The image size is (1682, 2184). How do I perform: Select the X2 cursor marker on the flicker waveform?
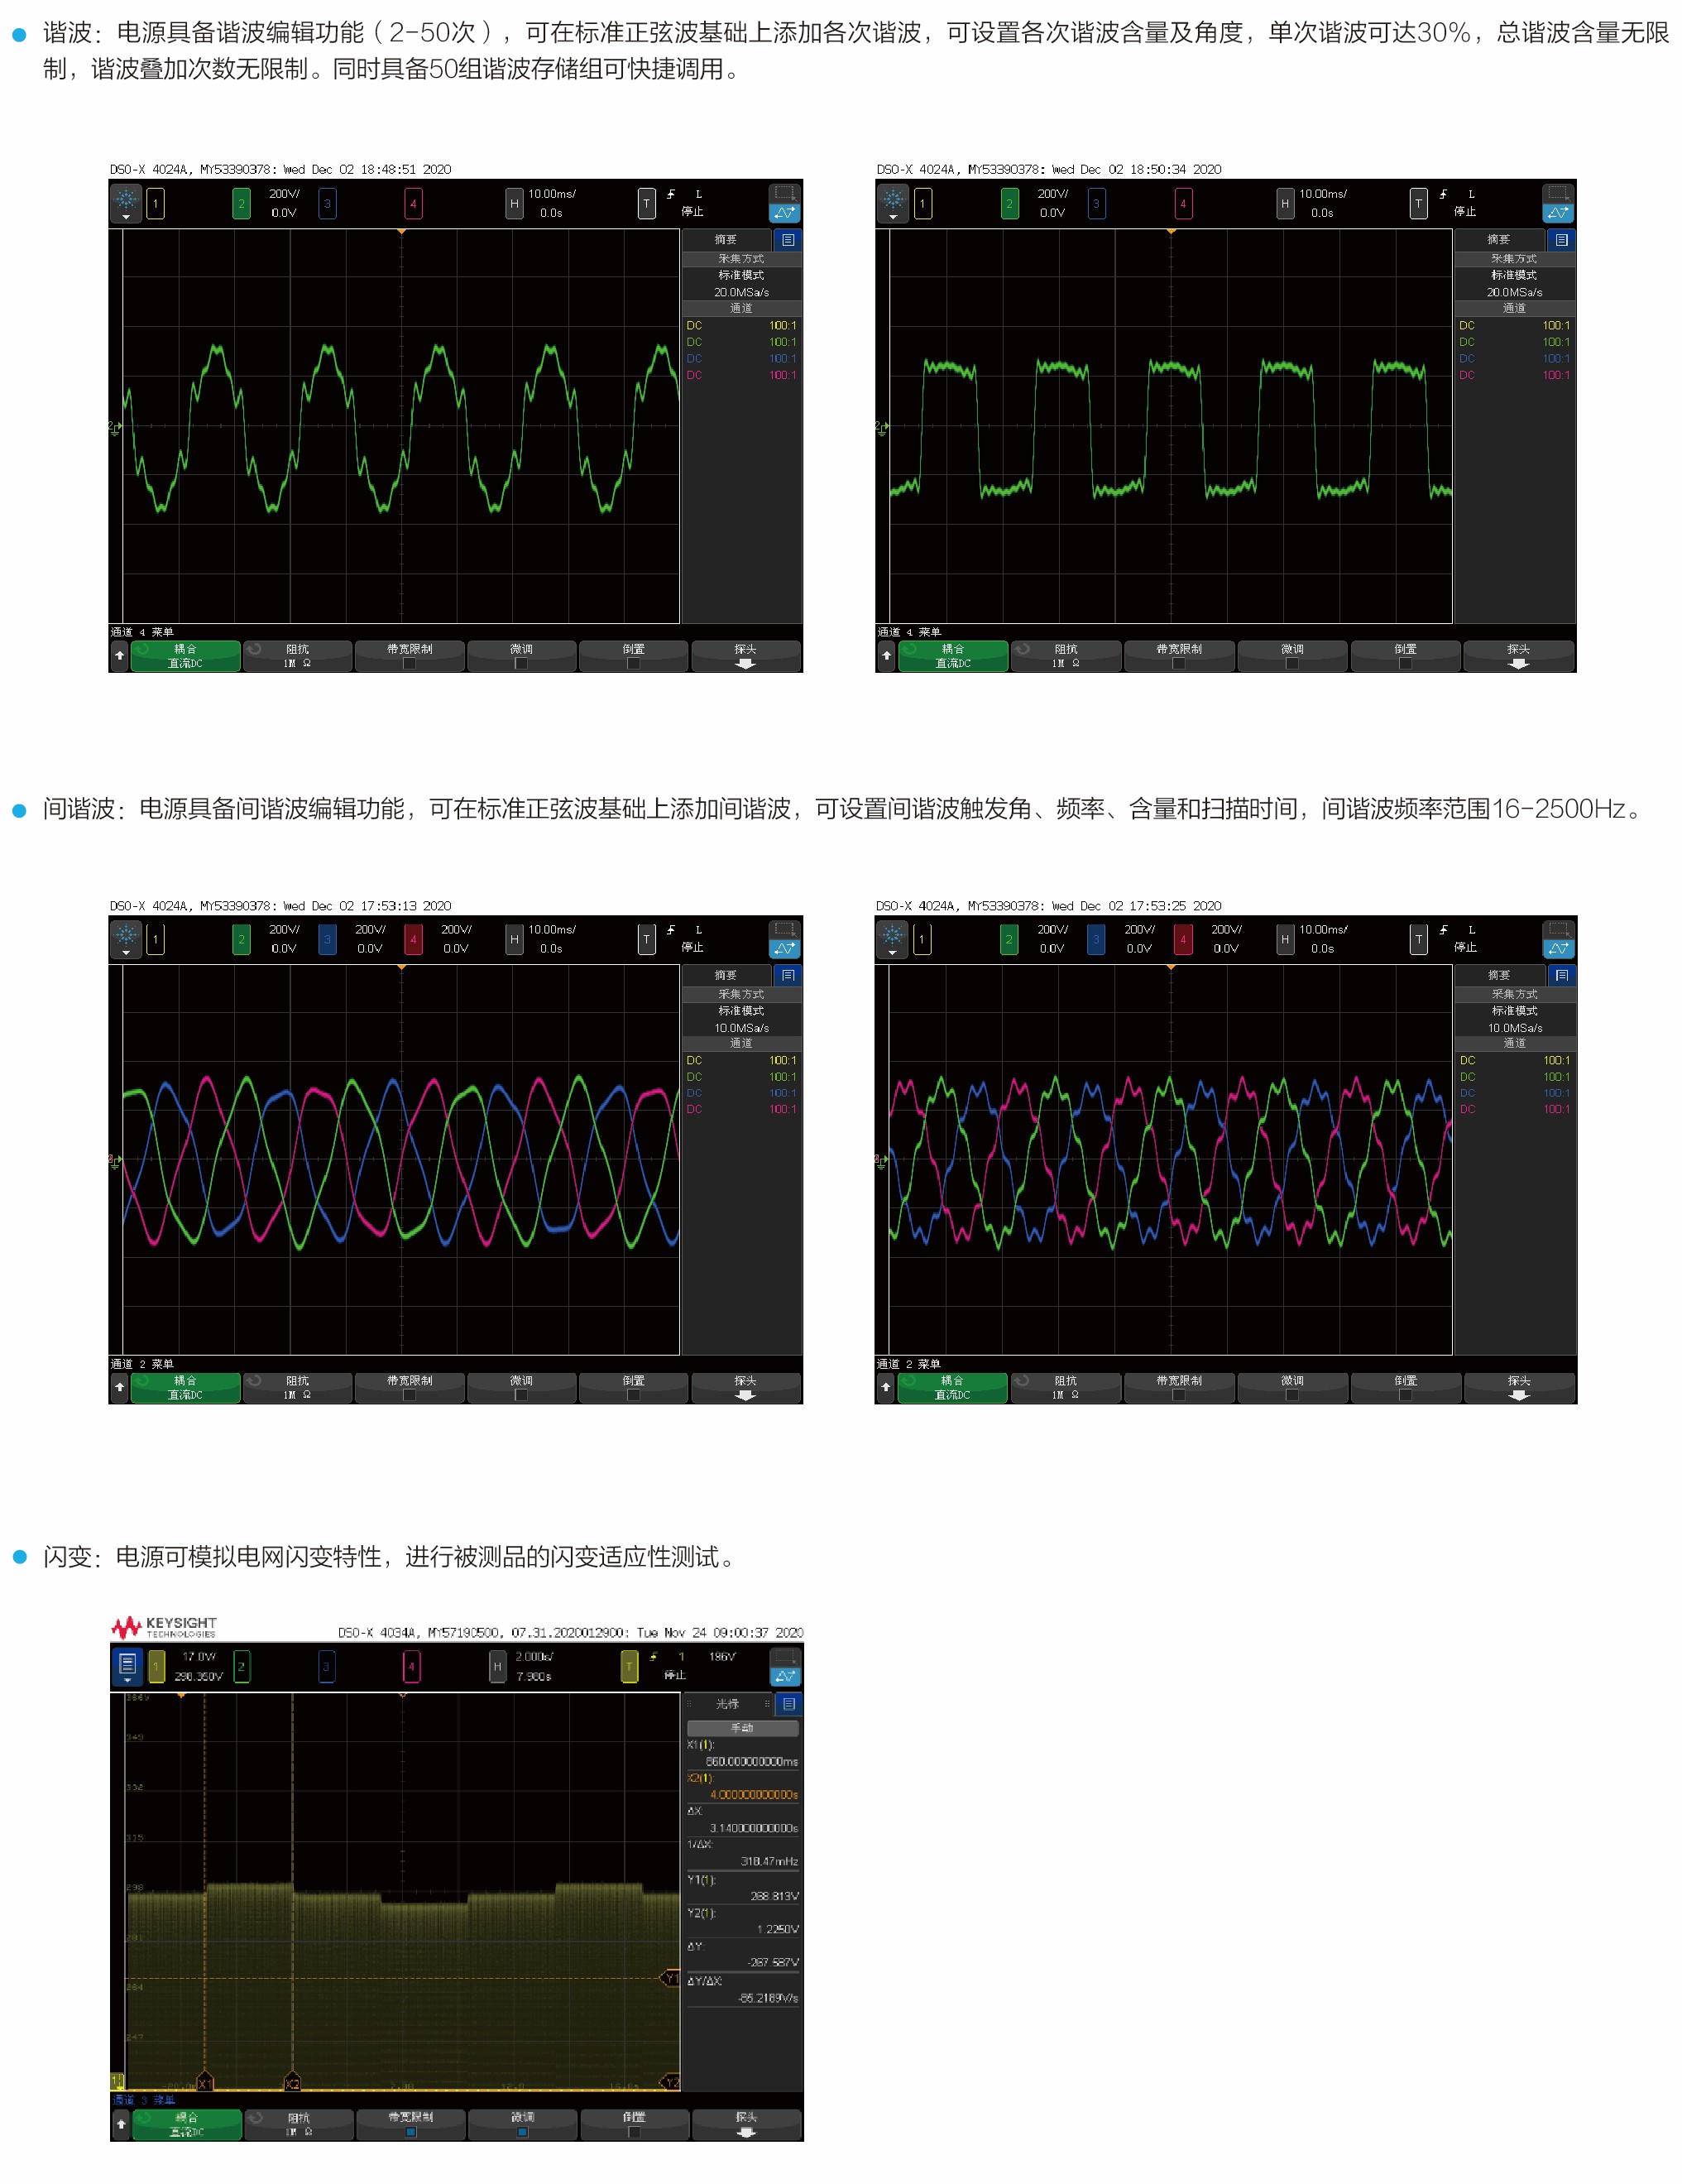coord(292,2082)
